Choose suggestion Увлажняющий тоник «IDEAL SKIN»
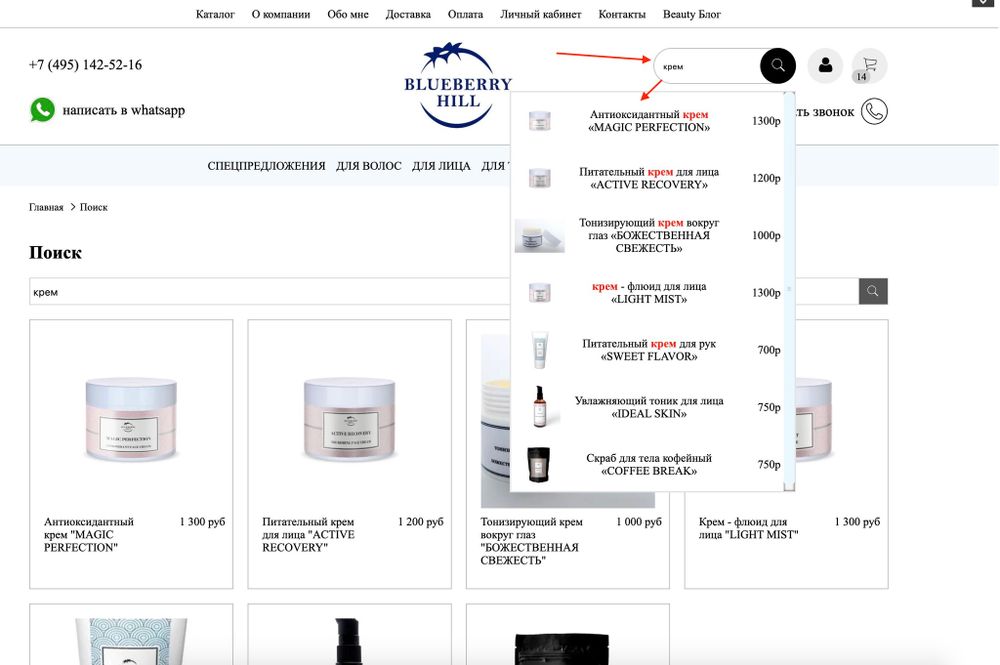 pos(649,407)
